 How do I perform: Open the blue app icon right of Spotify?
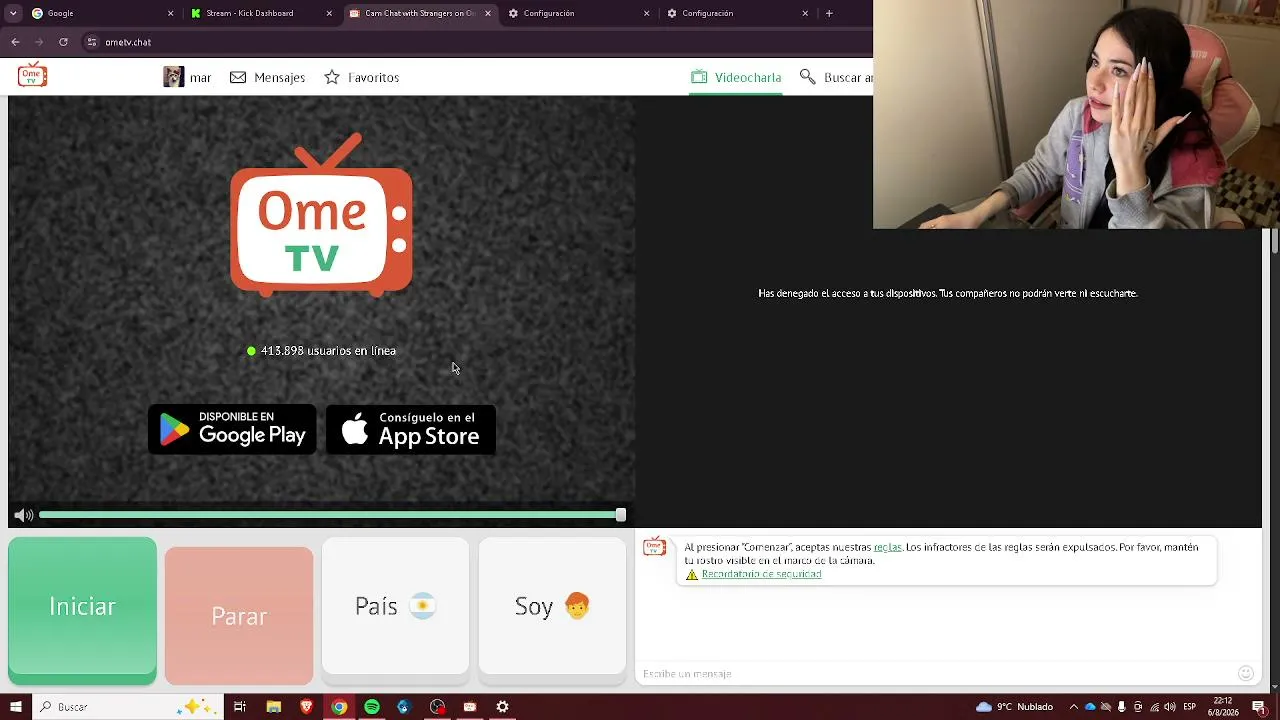(x=404, y=707)
